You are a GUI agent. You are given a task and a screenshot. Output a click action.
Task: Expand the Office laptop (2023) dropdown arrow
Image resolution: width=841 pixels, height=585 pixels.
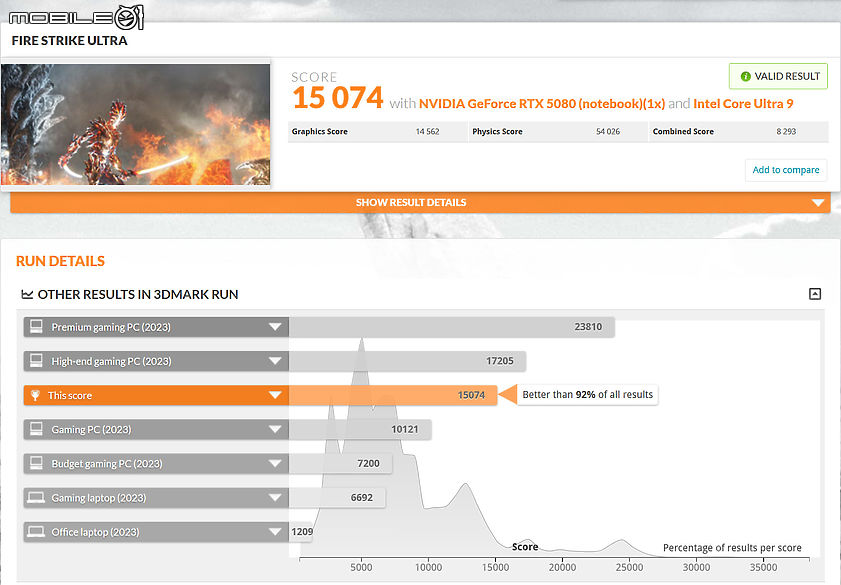click(x=275, y=532)
